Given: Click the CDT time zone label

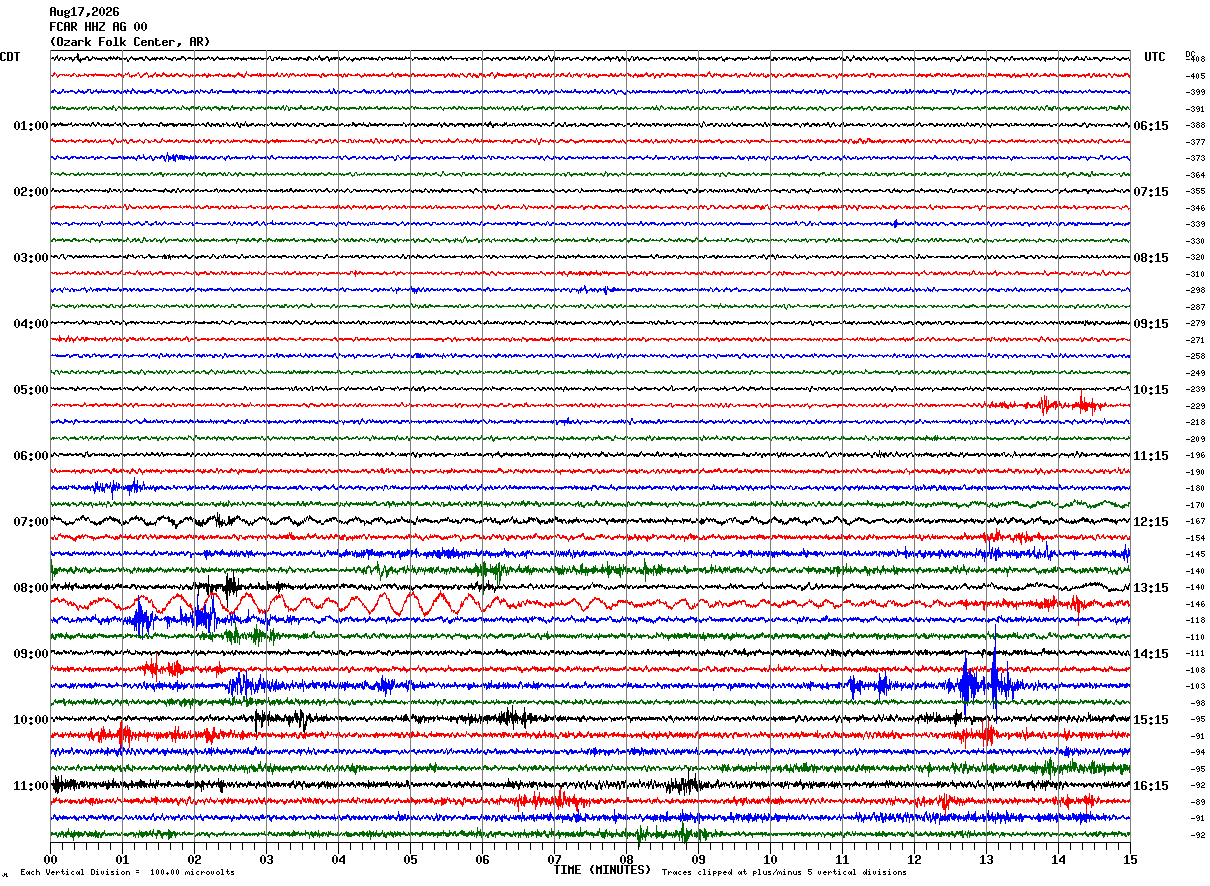Looking at the screenshot, I should tap(10, 57).
